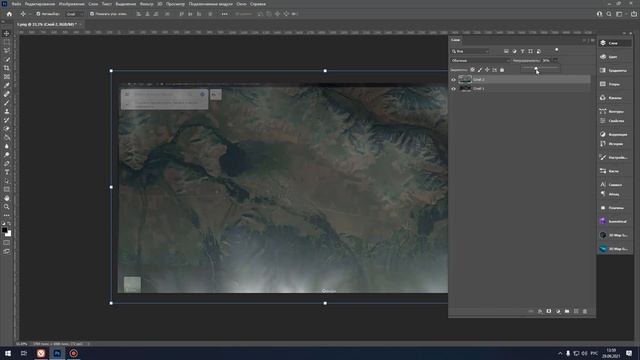This screenshot has width=640, height=360.
Task: Open the История panel button
Action: [615, 144]
